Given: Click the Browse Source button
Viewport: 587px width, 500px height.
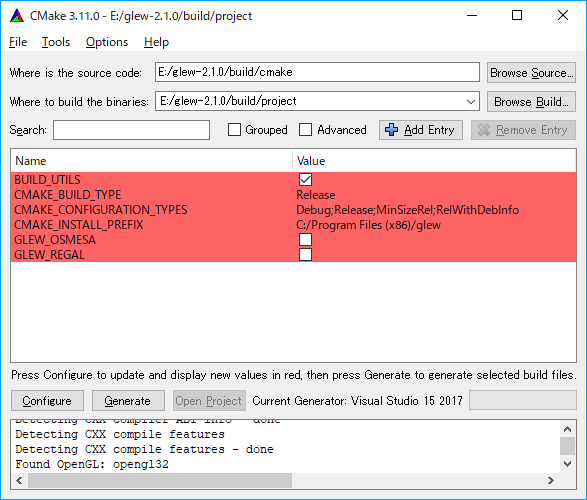Looking at the screenshot, I should [x=531, y=73].
